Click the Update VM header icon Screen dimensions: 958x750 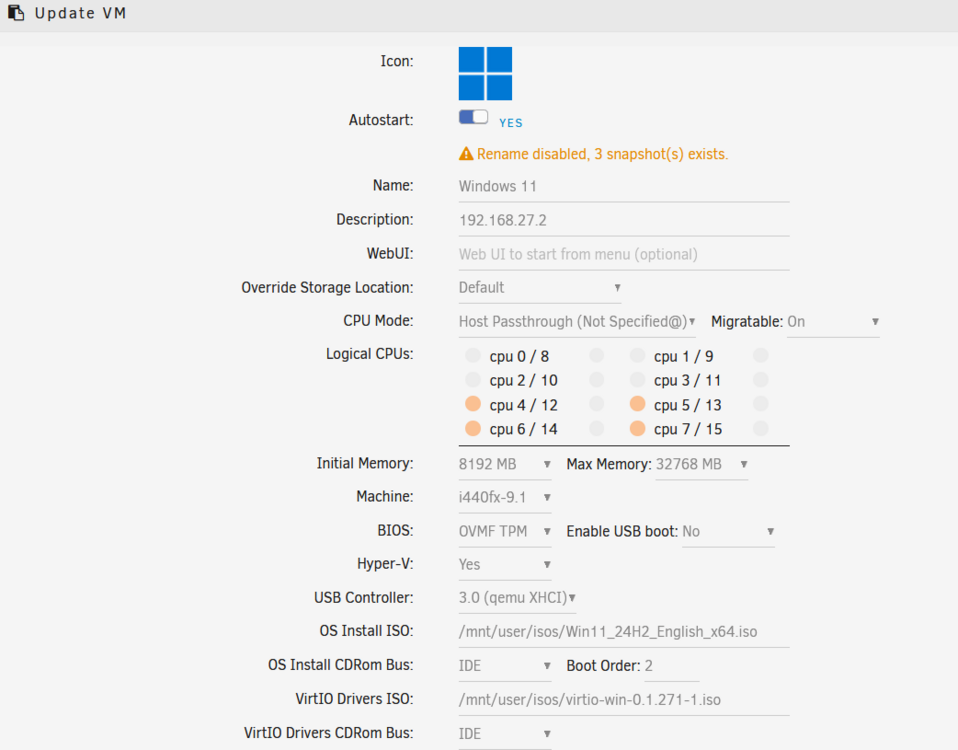pos(16,13)
